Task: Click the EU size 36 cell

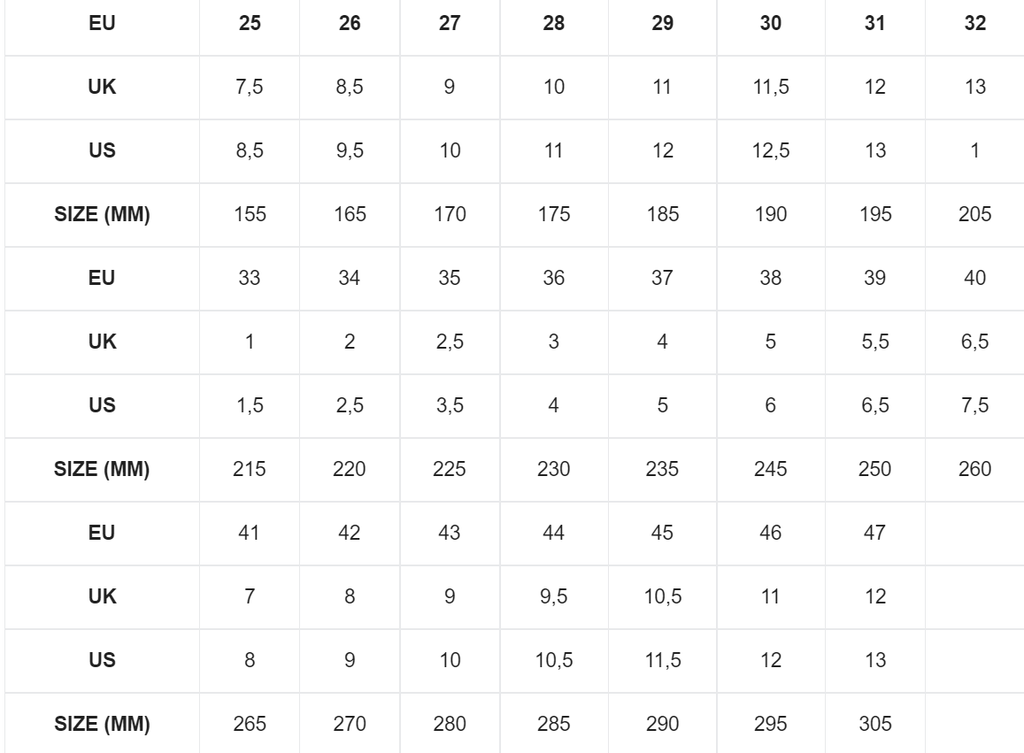Action: pyautogui.click(x=554, y=278)
